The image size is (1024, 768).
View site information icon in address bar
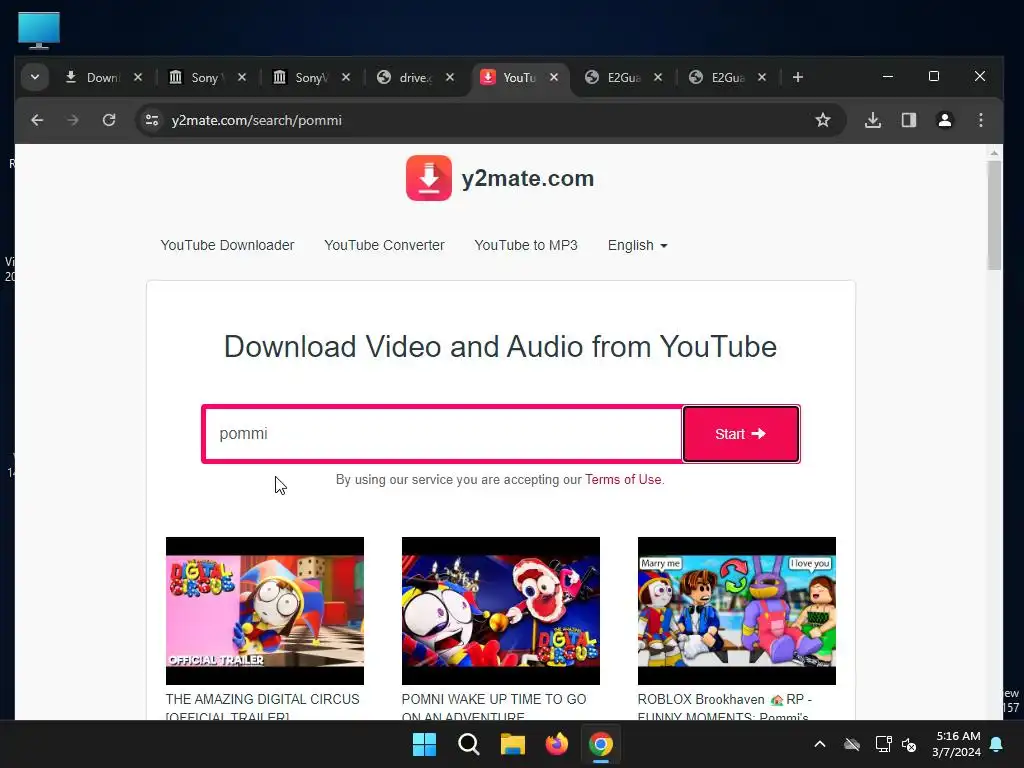152,120
